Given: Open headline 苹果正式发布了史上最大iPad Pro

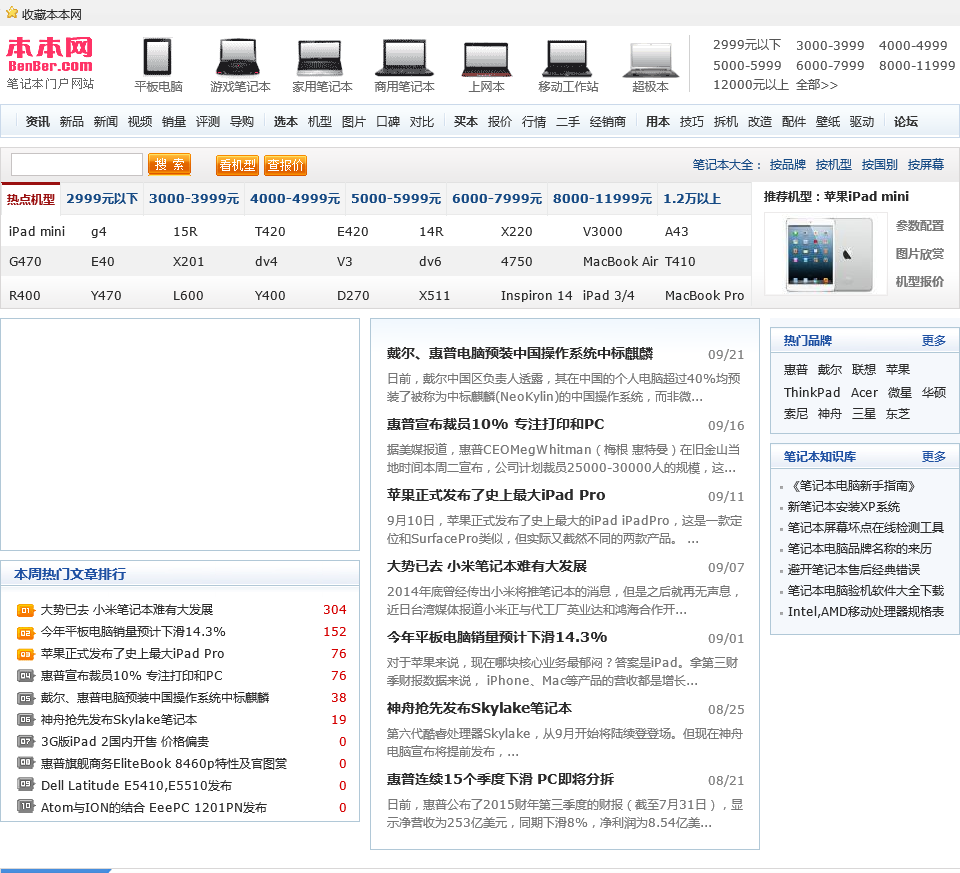Looking at the screenshot, I should (496, 495).
